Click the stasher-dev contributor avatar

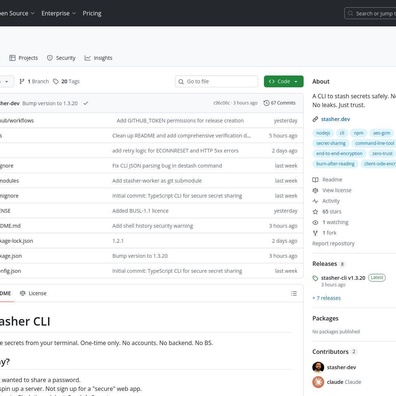coord(318,367)
